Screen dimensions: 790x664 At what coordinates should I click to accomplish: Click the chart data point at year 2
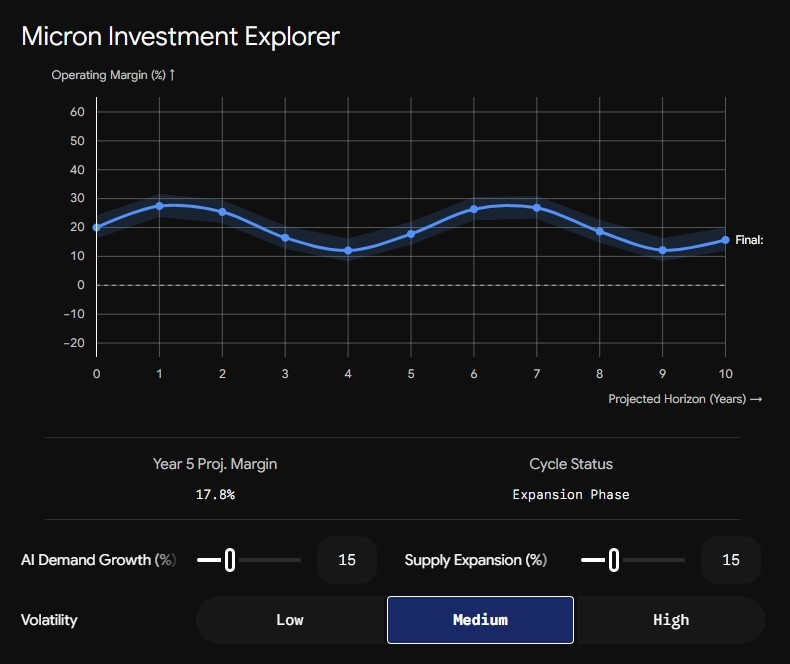coord(222,212)
